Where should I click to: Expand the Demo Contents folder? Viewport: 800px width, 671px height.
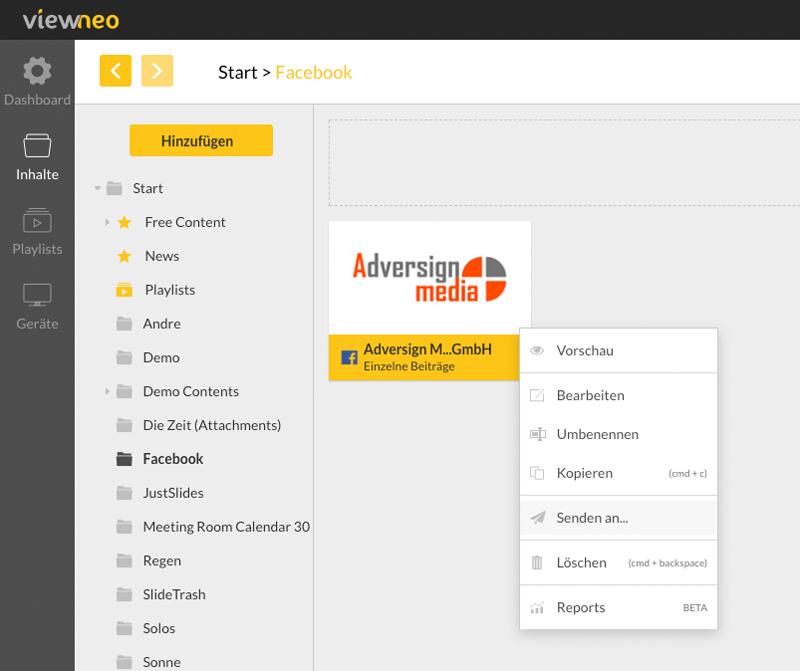click(x=107, y=391)
